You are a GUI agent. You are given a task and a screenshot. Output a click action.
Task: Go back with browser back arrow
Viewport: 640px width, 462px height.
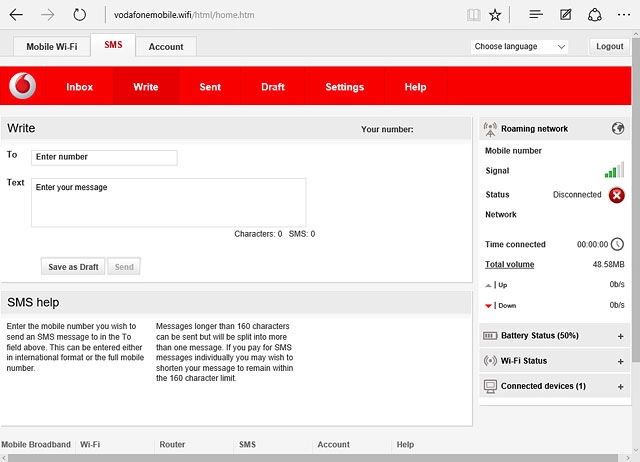tap(16, 15)
